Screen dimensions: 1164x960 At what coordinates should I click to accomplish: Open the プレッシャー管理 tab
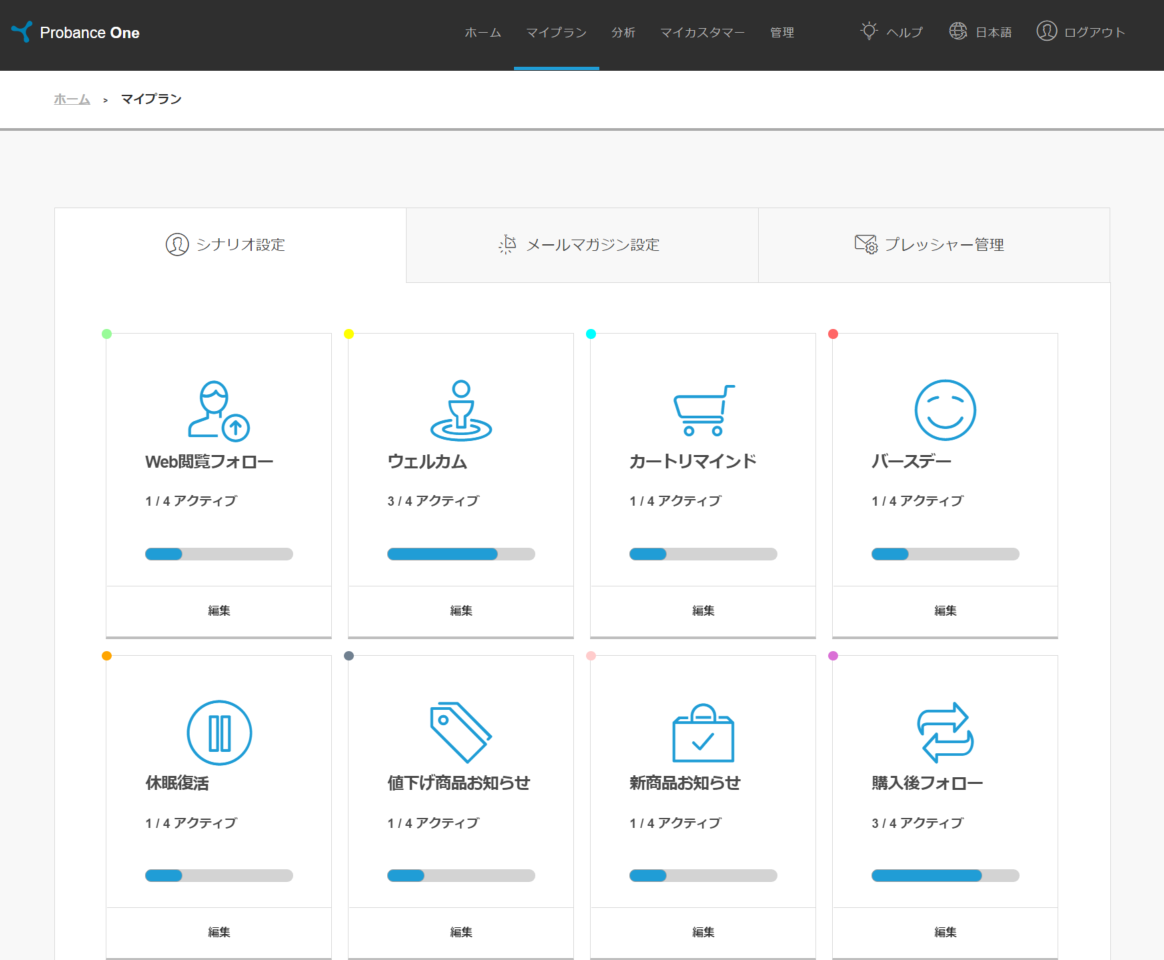tap(933, 244)
